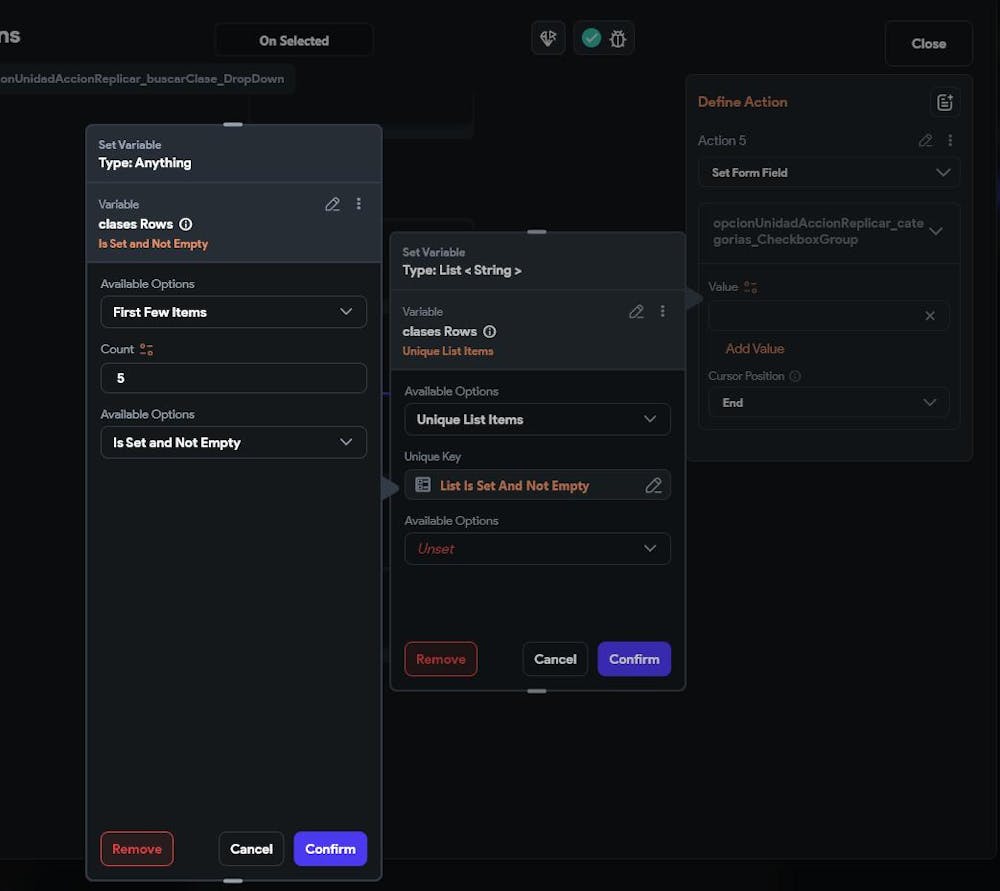Edit variable in Type: Anything panel
This screenshot has height=891, width=1000.
click(x=332, y=204)
